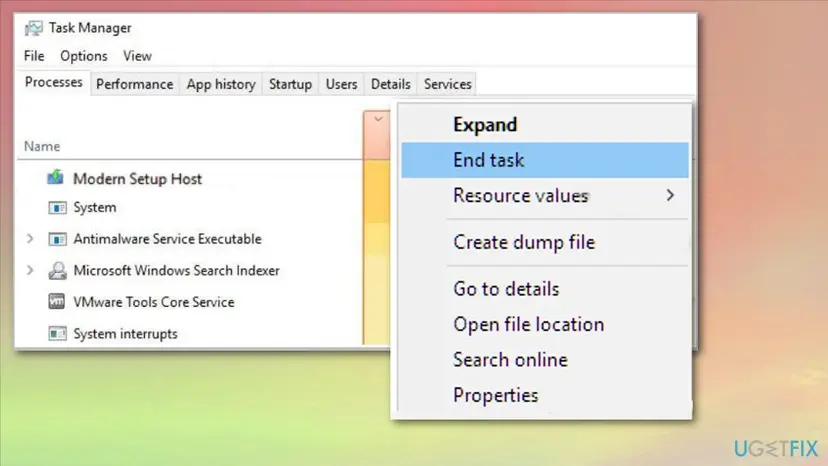This screenshot has width=828, height=466.
Task: Click the sort arrow on the highlighted column
Action: pyautogui.click(x=378, y=119)
